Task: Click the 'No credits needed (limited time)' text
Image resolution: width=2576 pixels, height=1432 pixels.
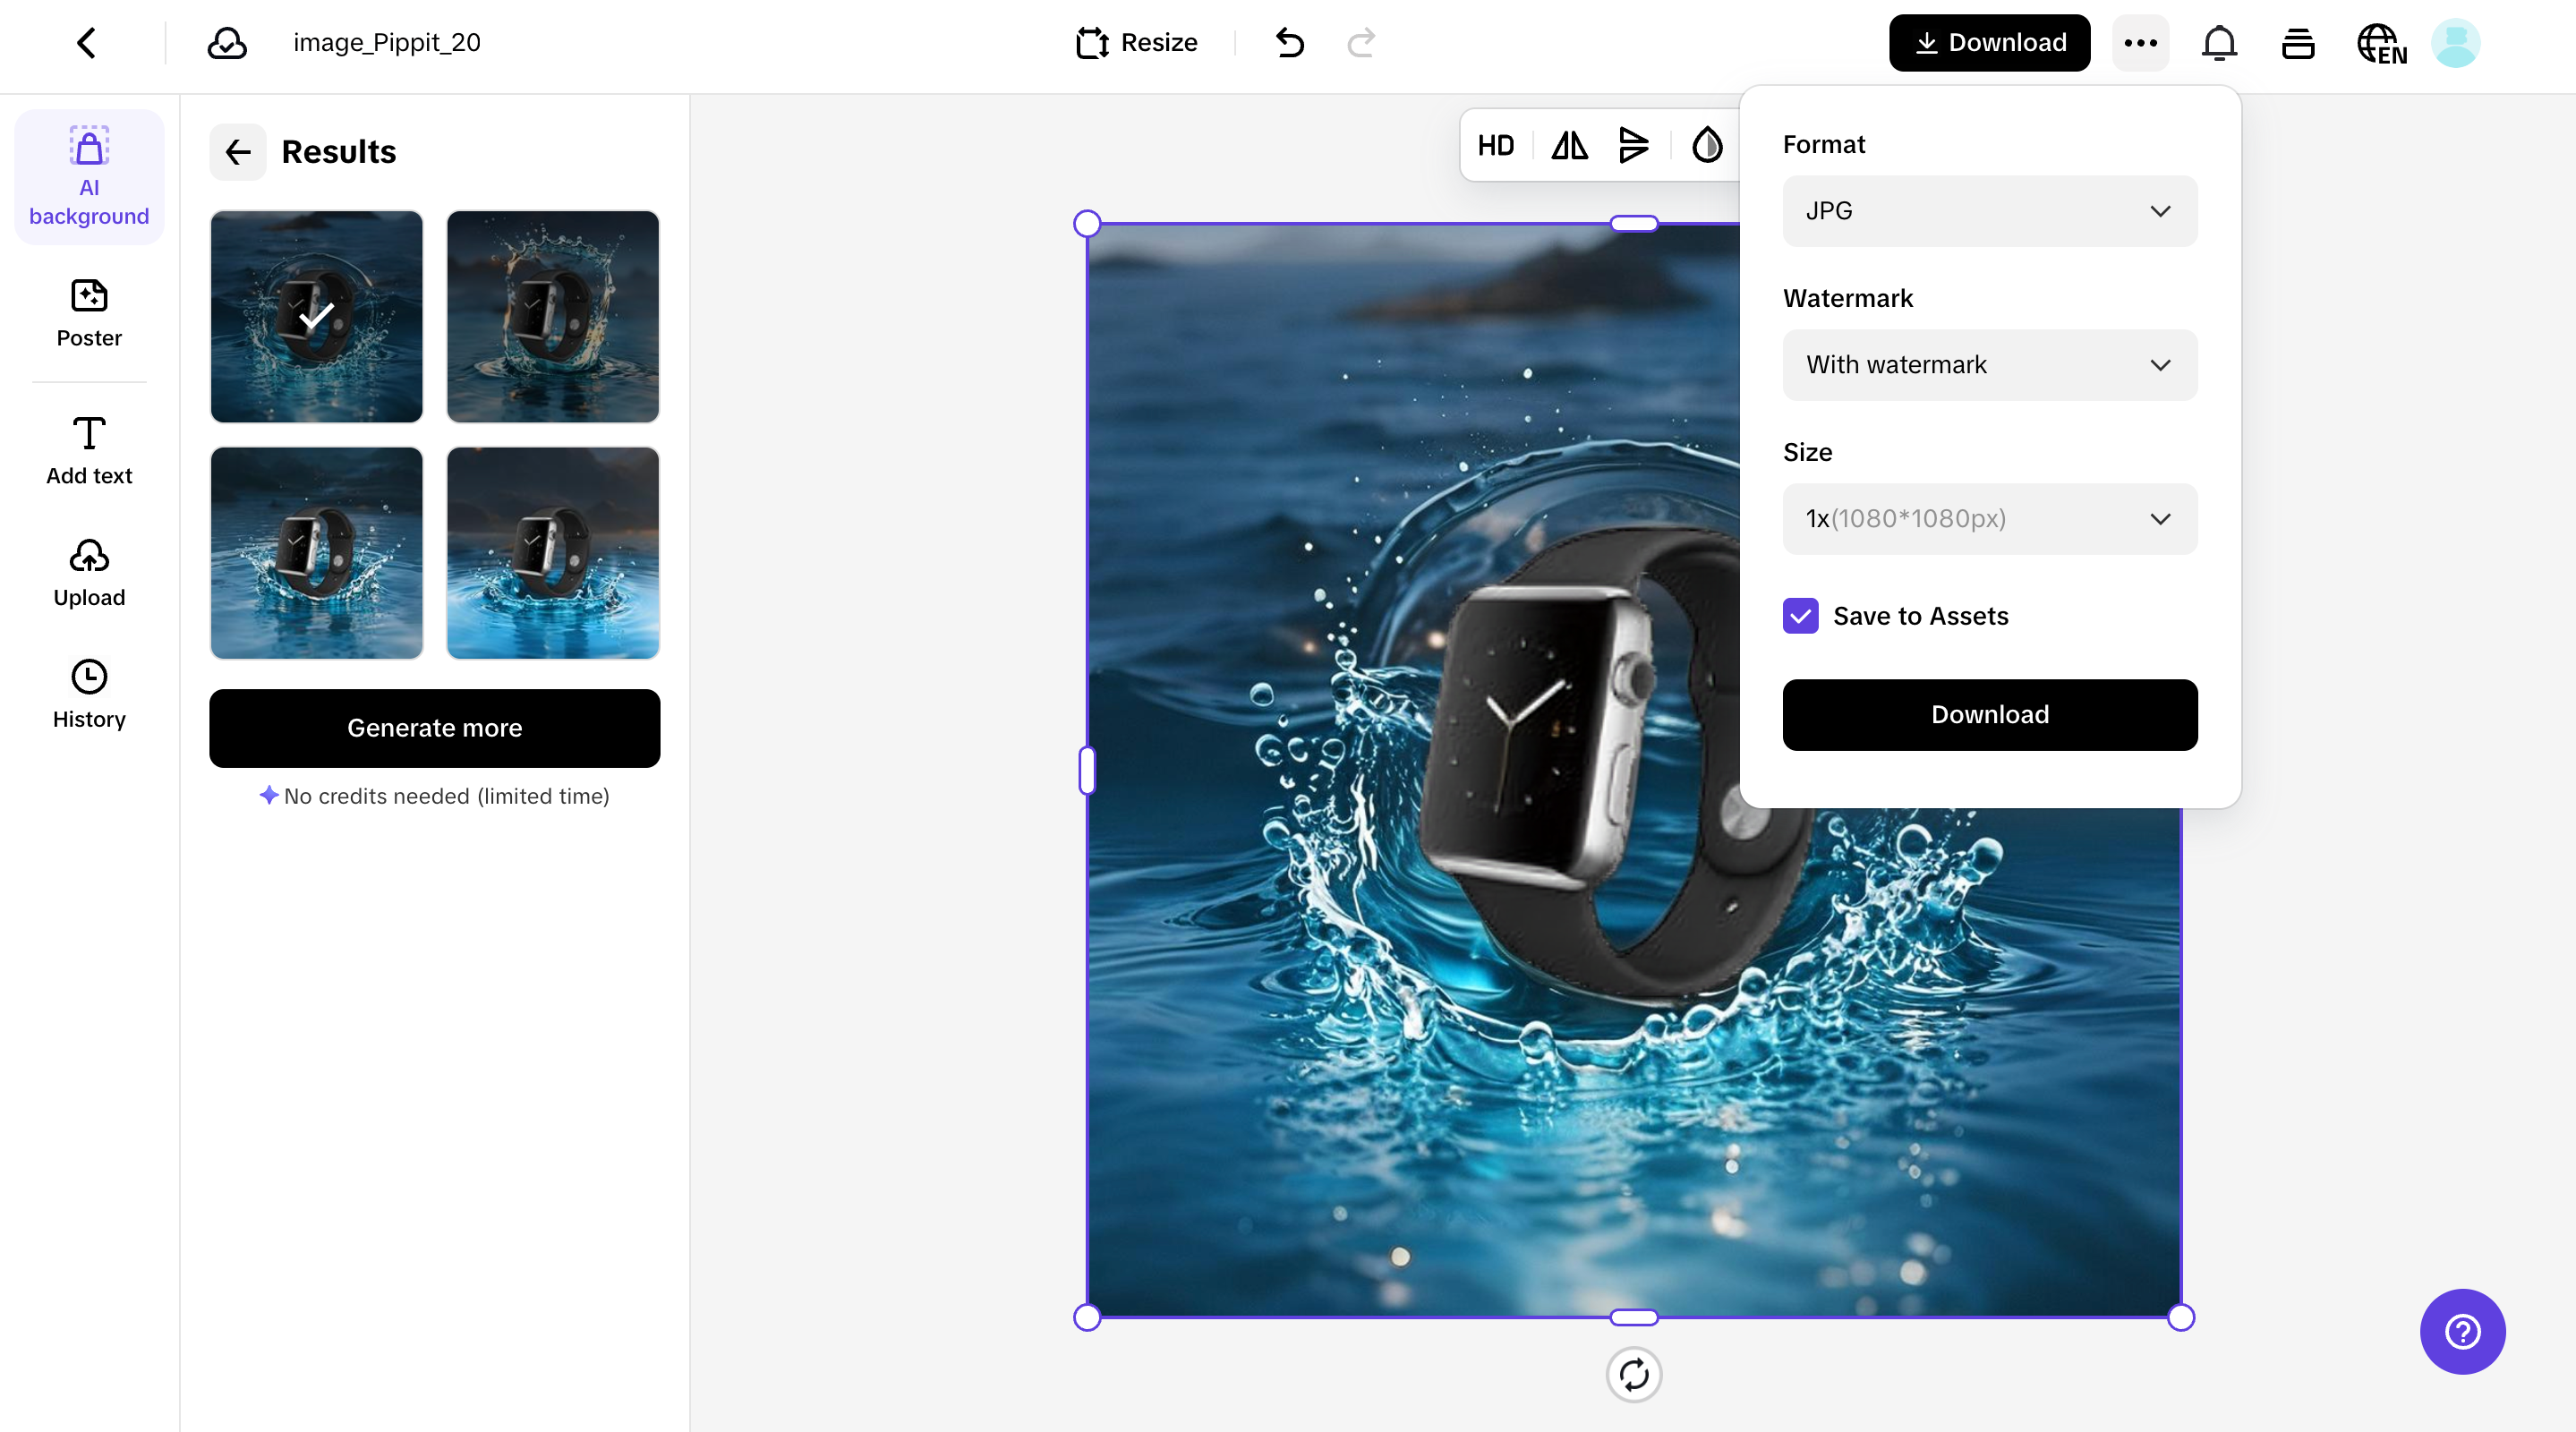Action: click(447, 796)
